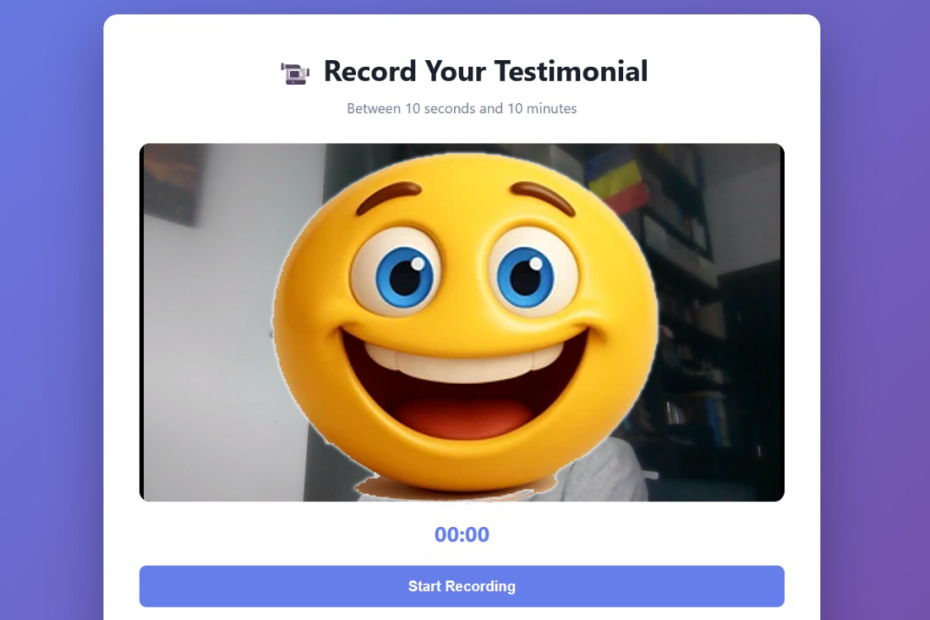
Task: Click the yellow smiley emoji face overlay
Action: (465, 323)
